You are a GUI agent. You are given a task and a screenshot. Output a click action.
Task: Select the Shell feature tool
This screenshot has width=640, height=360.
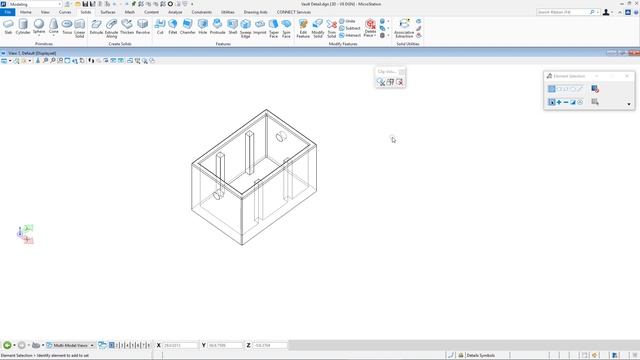tap(233, 27)
